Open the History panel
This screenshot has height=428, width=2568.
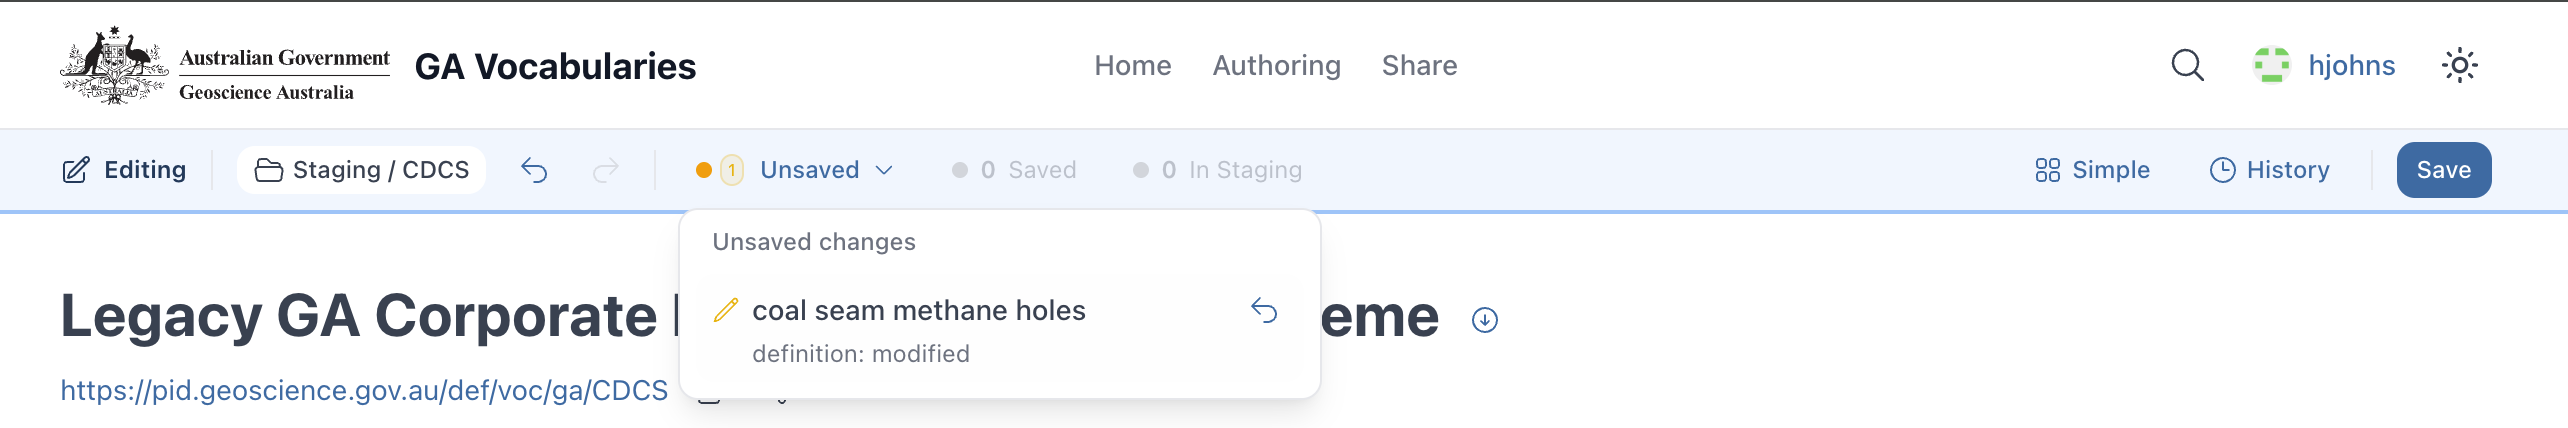pyautogui.click(x=2269, y=170)
